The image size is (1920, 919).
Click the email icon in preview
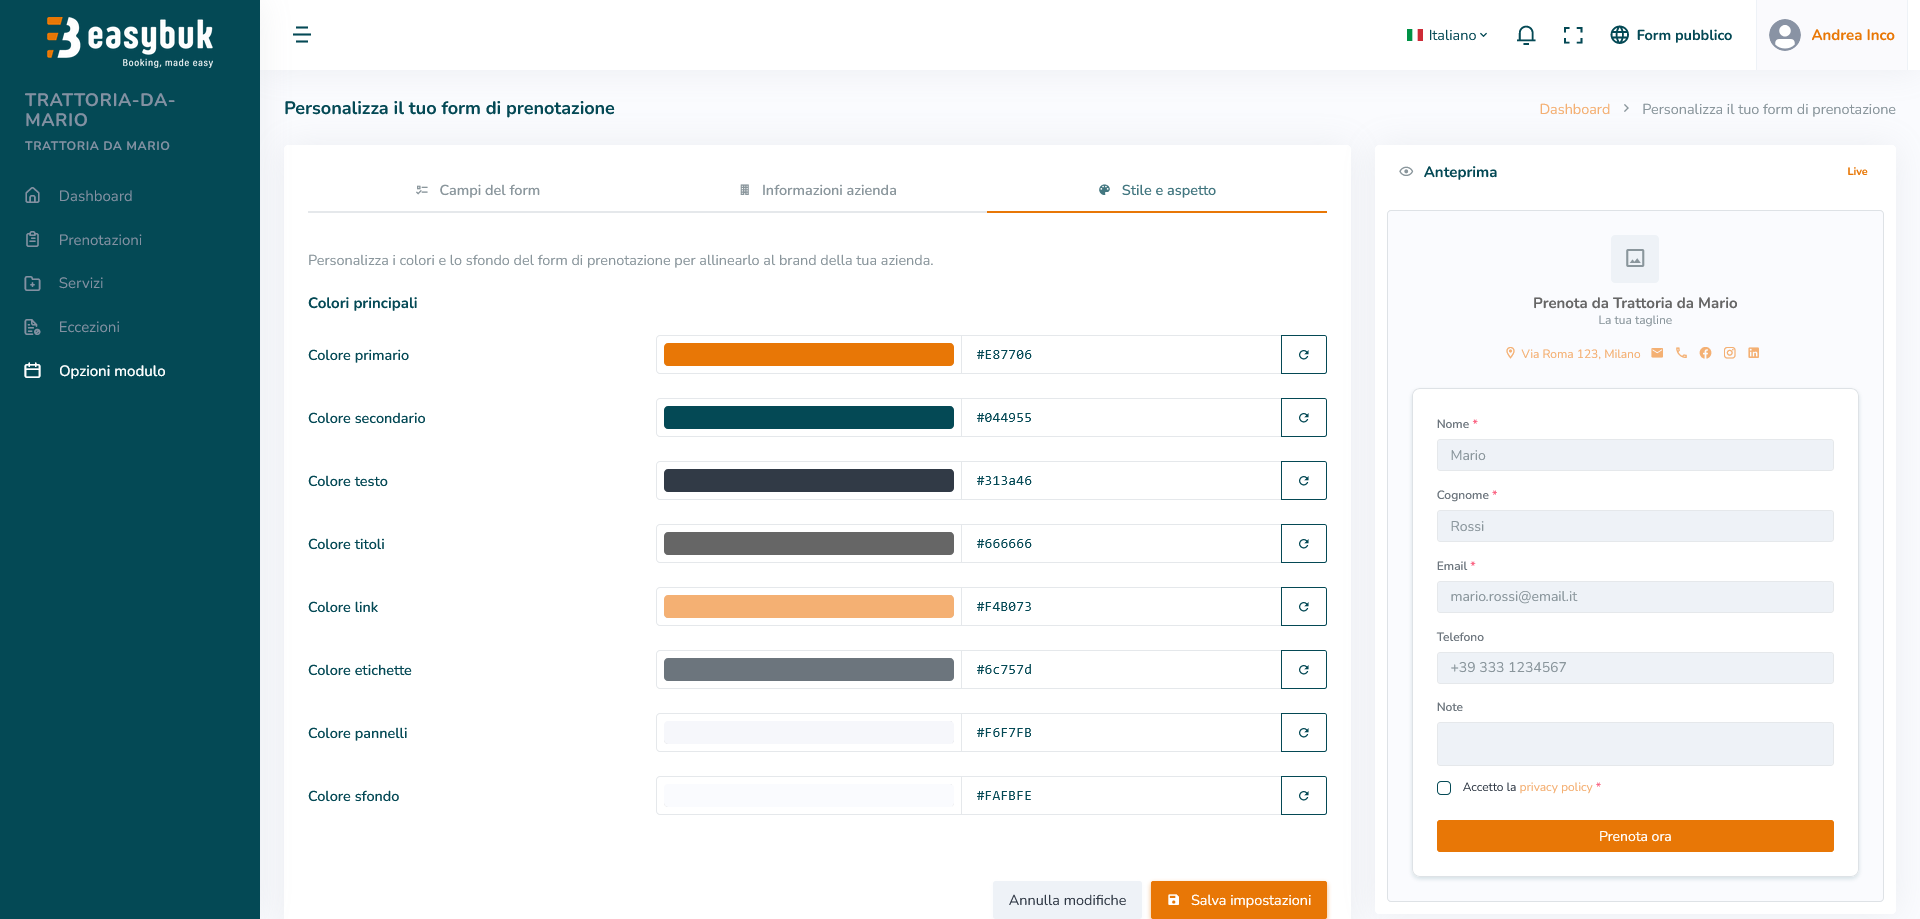1657,353
